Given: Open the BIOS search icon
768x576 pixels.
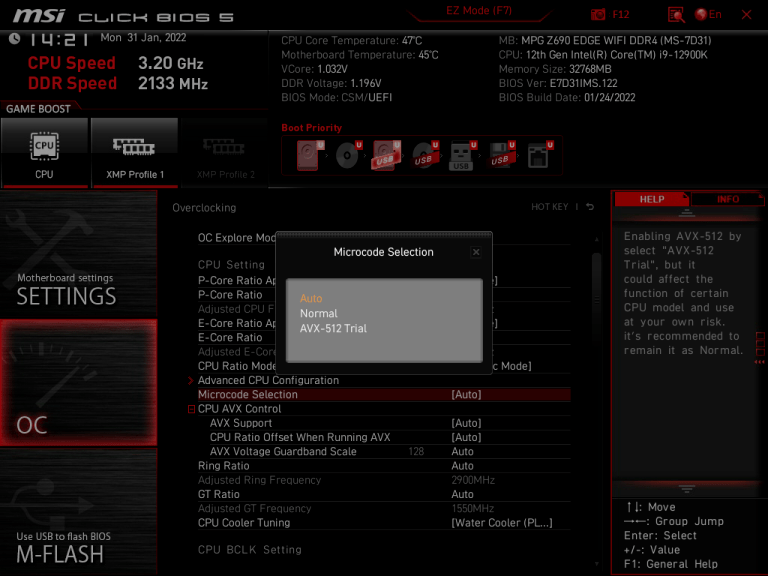Looking at the screenshot, I should click(x=676, y=14).
